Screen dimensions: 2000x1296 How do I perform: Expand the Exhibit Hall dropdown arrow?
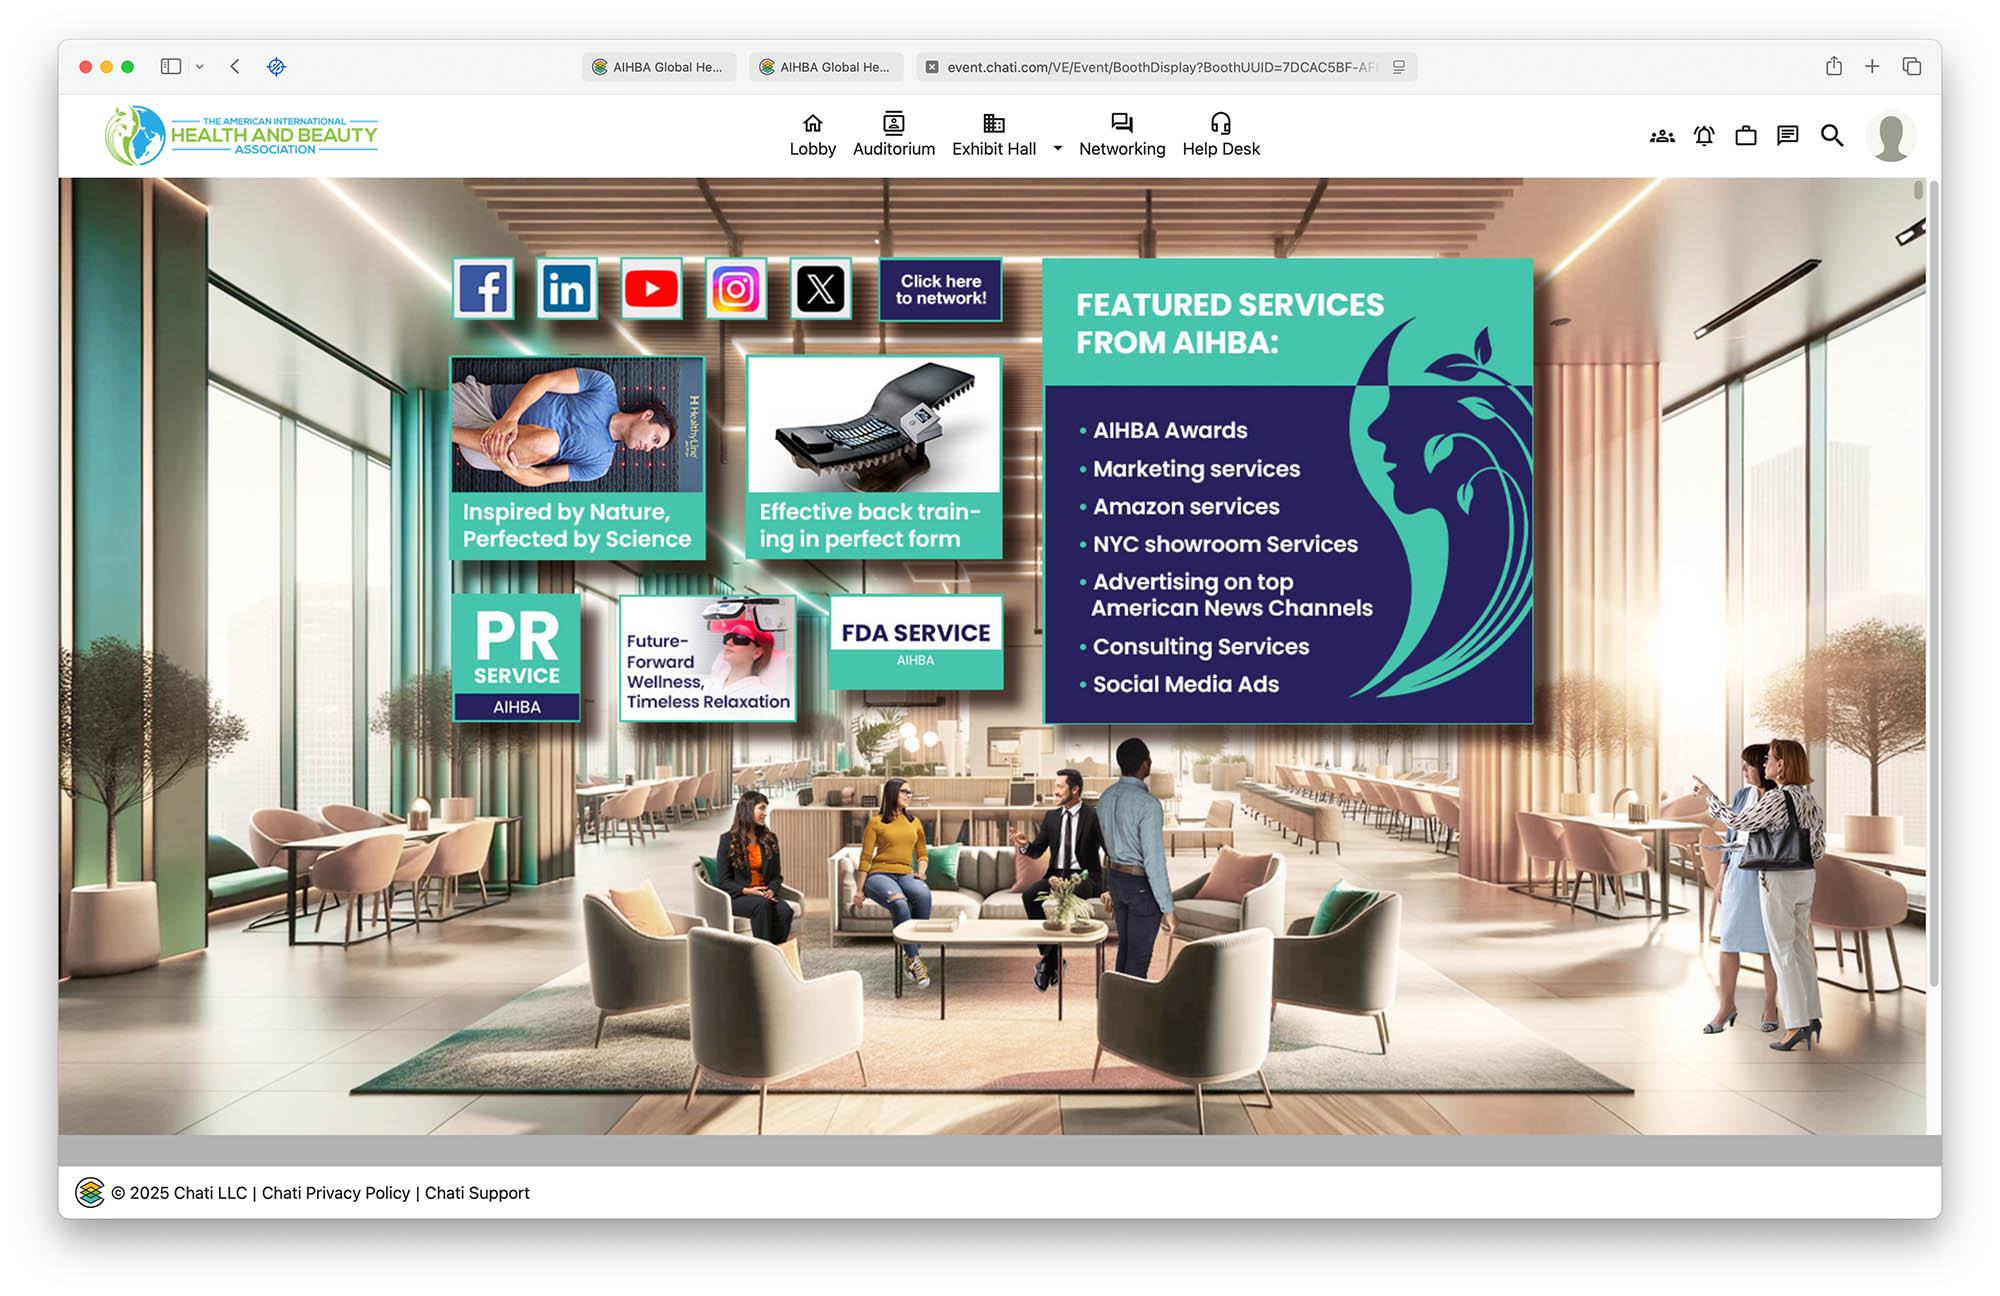(x=1057, y=149)
